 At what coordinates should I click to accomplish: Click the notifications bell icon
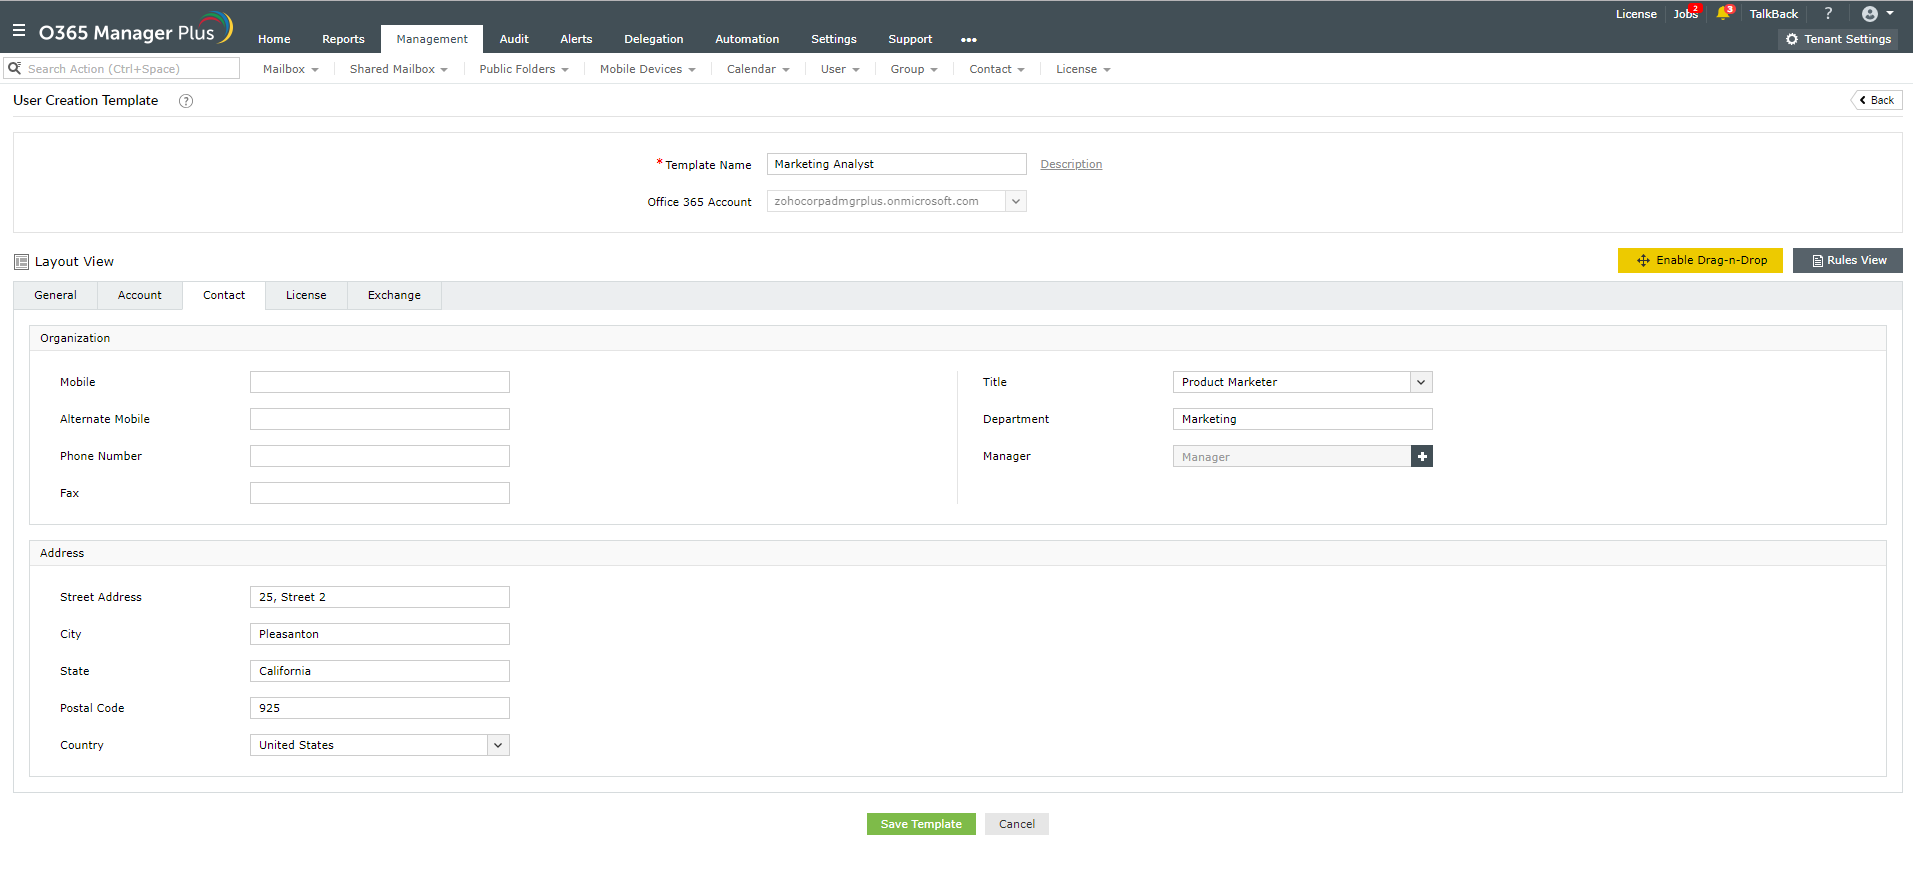pos(1723,14)
